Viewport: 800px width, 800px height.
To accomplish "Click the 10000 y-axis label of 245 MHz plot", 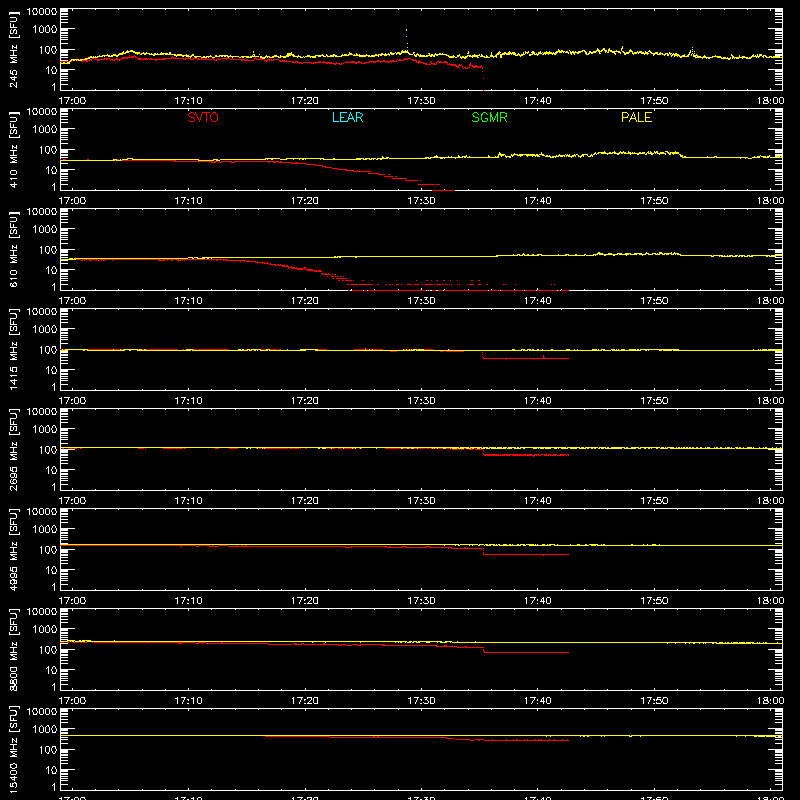I will pos(42,12).
